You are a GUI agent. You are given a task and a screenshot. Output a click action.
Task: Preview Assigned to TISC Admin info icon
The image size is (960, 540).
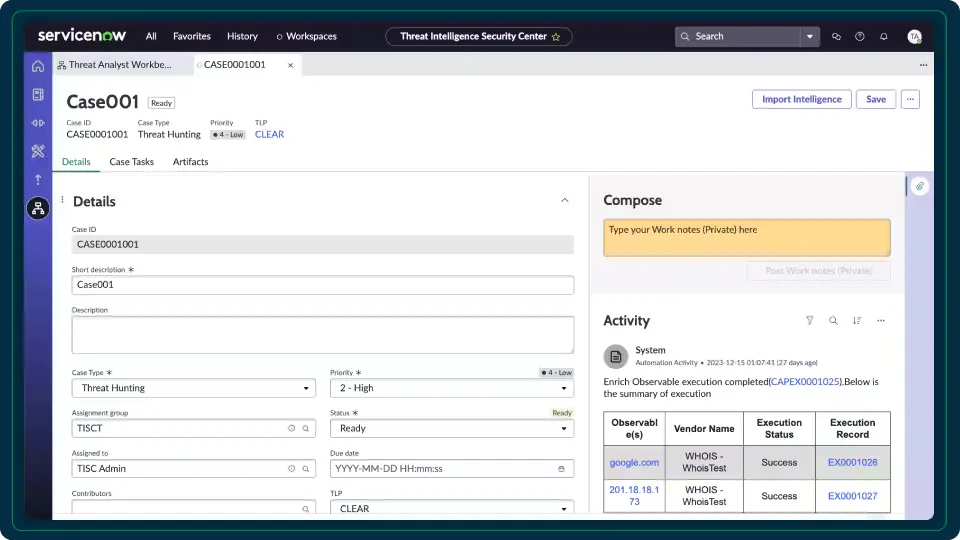tap(291, 469)
